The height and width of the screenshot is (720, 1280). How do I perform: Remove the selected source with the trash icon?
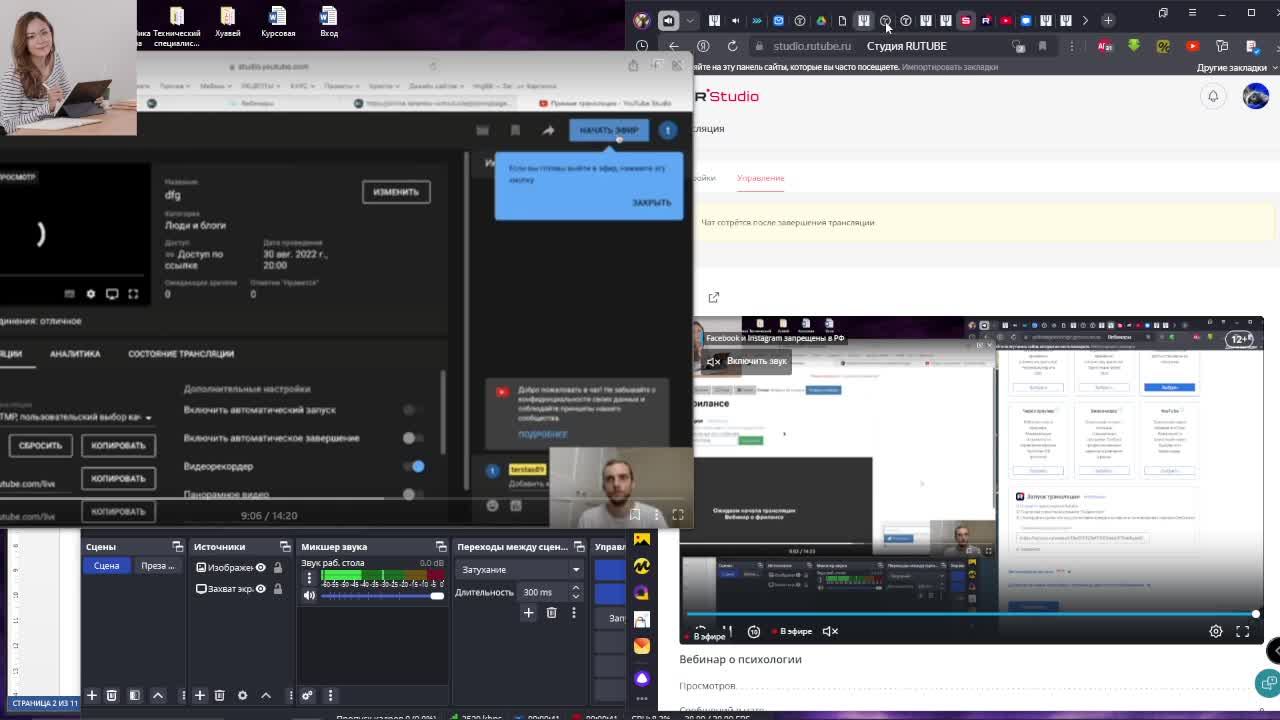click(219, 695)
